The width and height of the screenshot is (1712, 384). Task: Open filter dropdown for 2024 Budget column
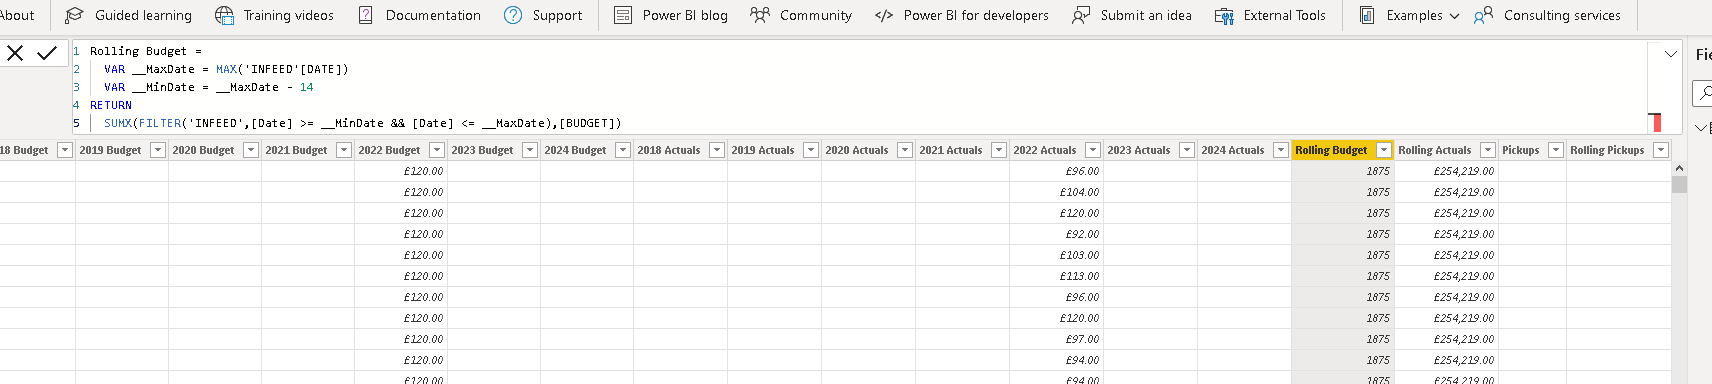tap(623, 150)
